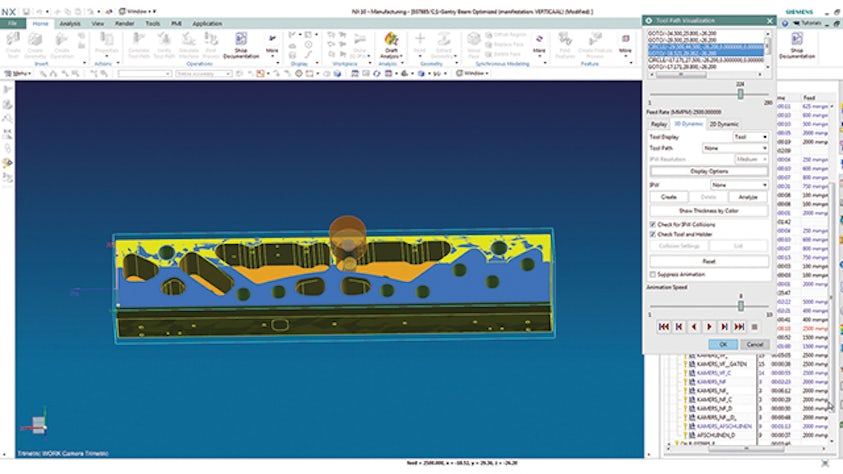Open the Shop Documentation icon in Operations group

[x=241, y=46]
